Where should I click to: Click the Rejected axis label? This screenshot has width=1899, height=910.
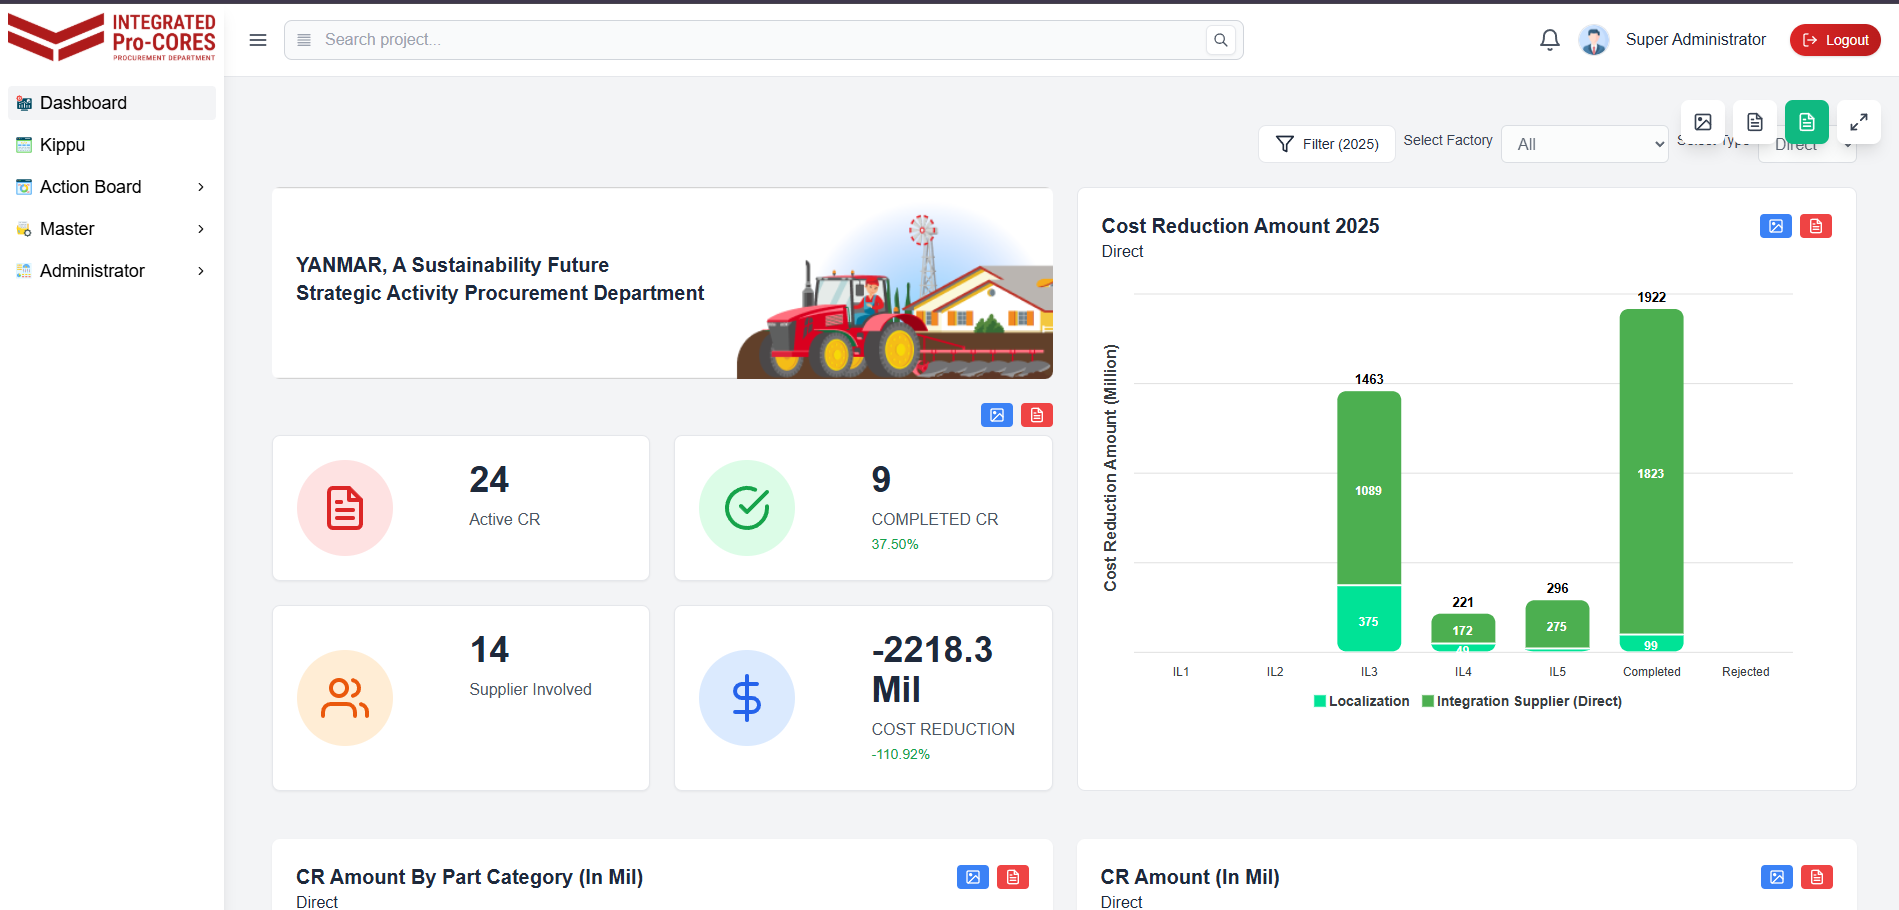[x=1746, y=672]
